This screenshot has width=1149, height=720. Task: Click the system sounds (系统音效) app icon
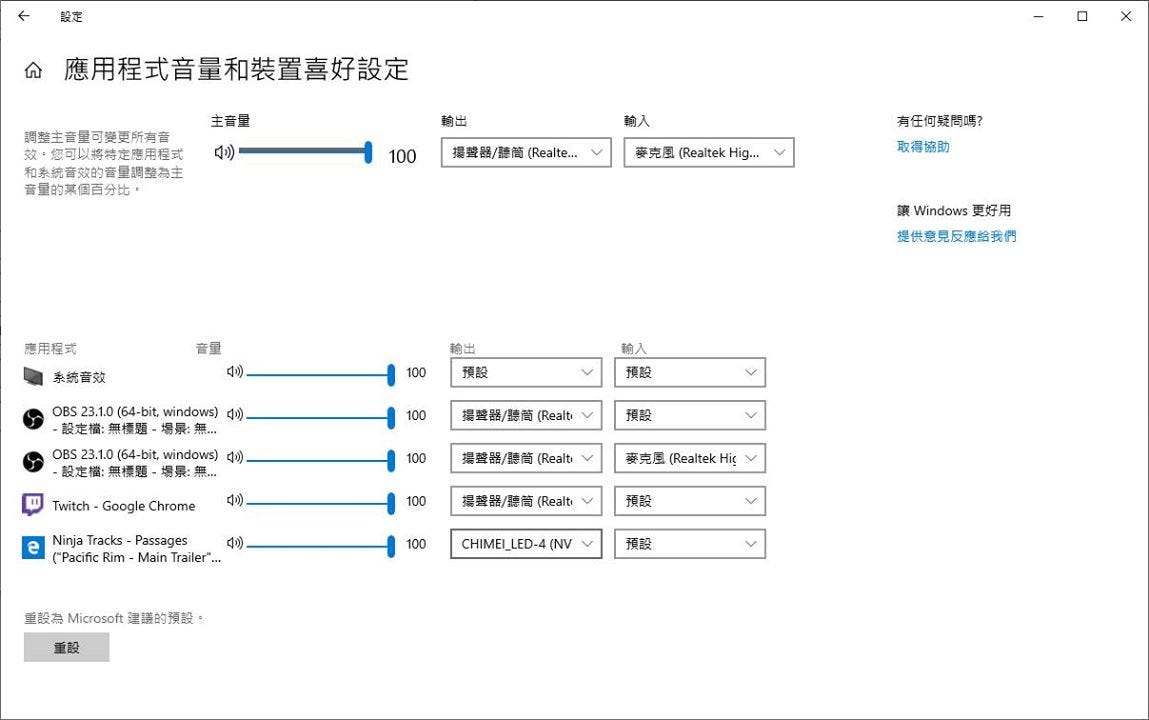coord(32,375)
